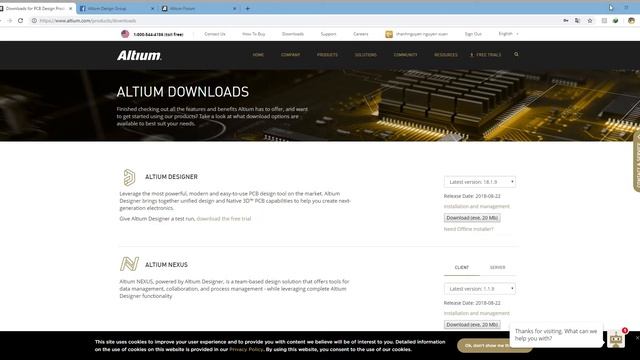Open the Careers link
640x360 pixels.
(360, 34)
